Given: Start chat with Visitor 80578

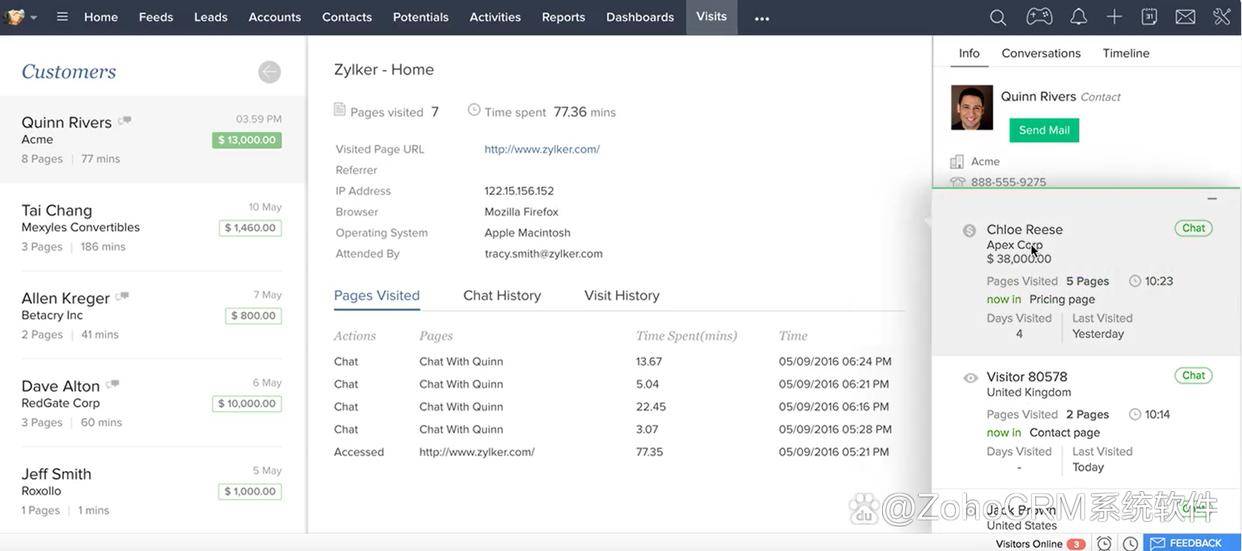Looking at the screenshot, I should pos(1194,376).
